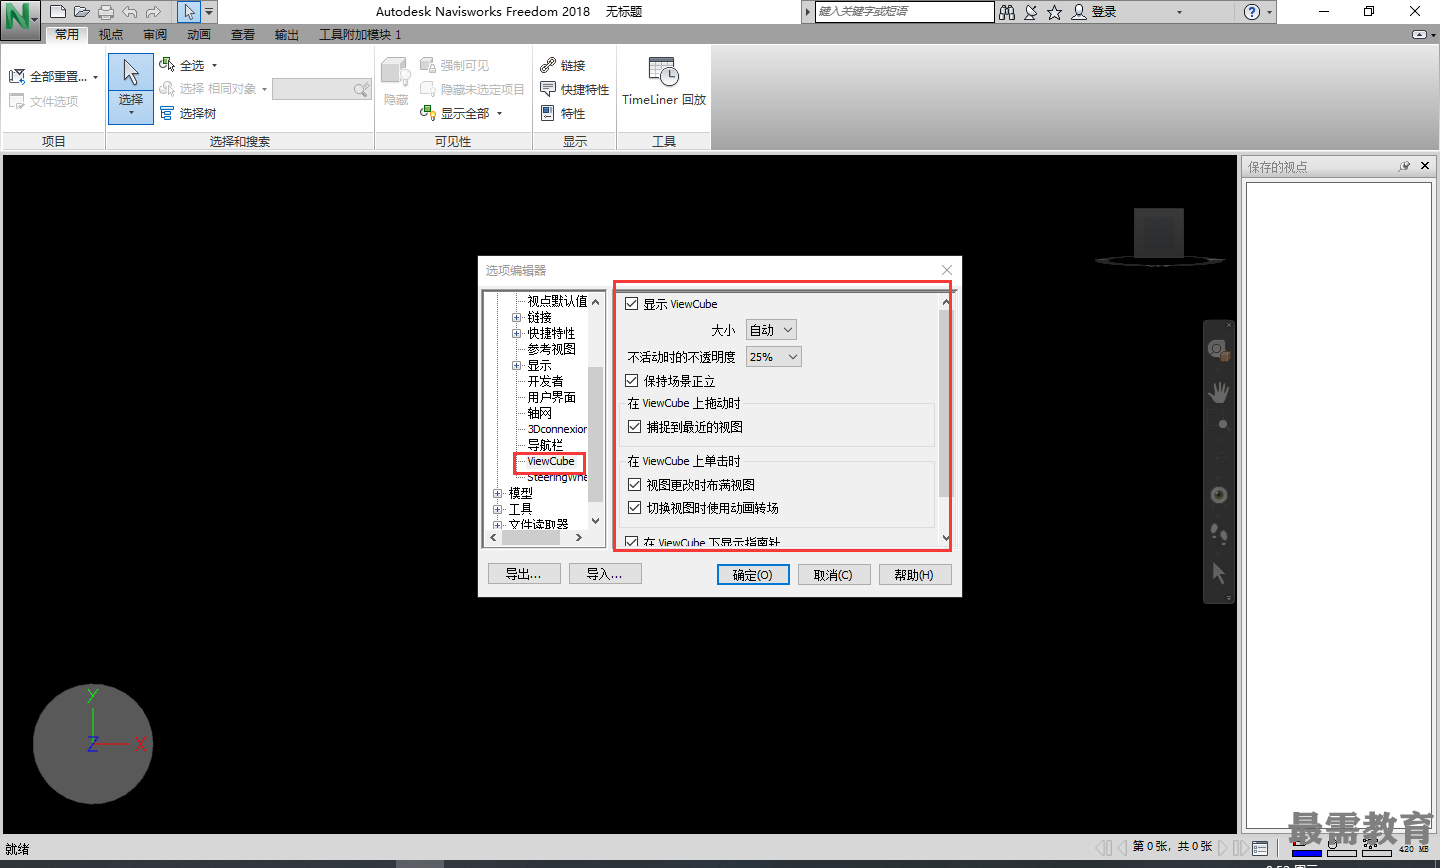Click the 全选 (Select All) icon
This screenshot has height=868, width=1440.
(167, 65)
